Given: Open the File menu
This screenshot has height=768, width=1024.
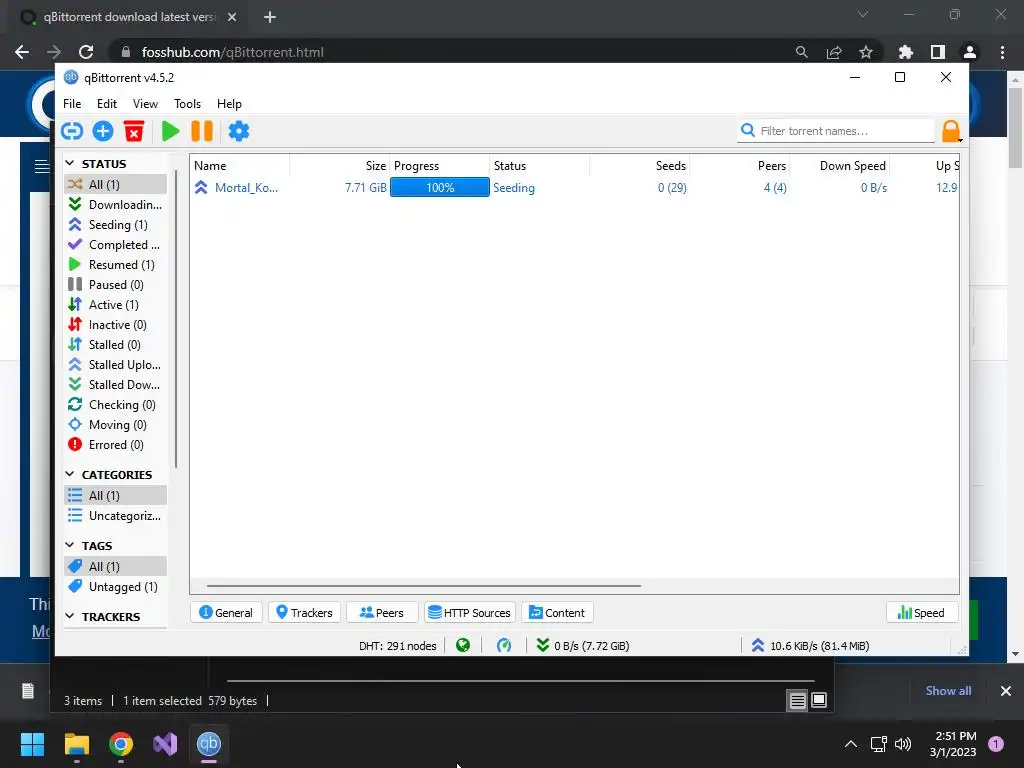Looking at the screenshot, I should pos(72,104).
